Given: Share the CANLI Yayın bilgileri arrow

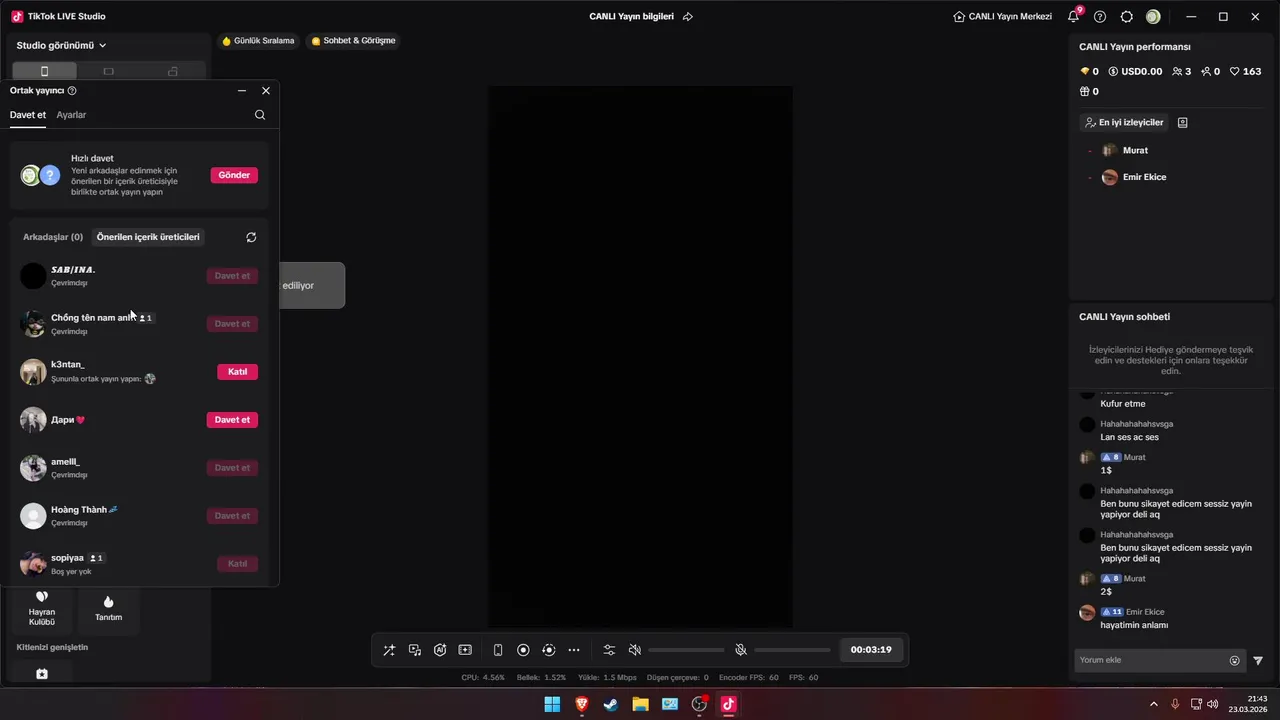Looking at the screenshot, I should click(x=688, y=17).
